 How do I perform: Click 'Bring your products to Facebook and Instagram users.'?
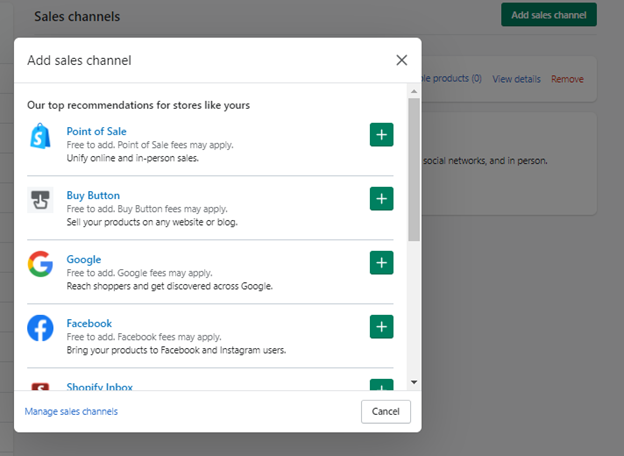176,350
